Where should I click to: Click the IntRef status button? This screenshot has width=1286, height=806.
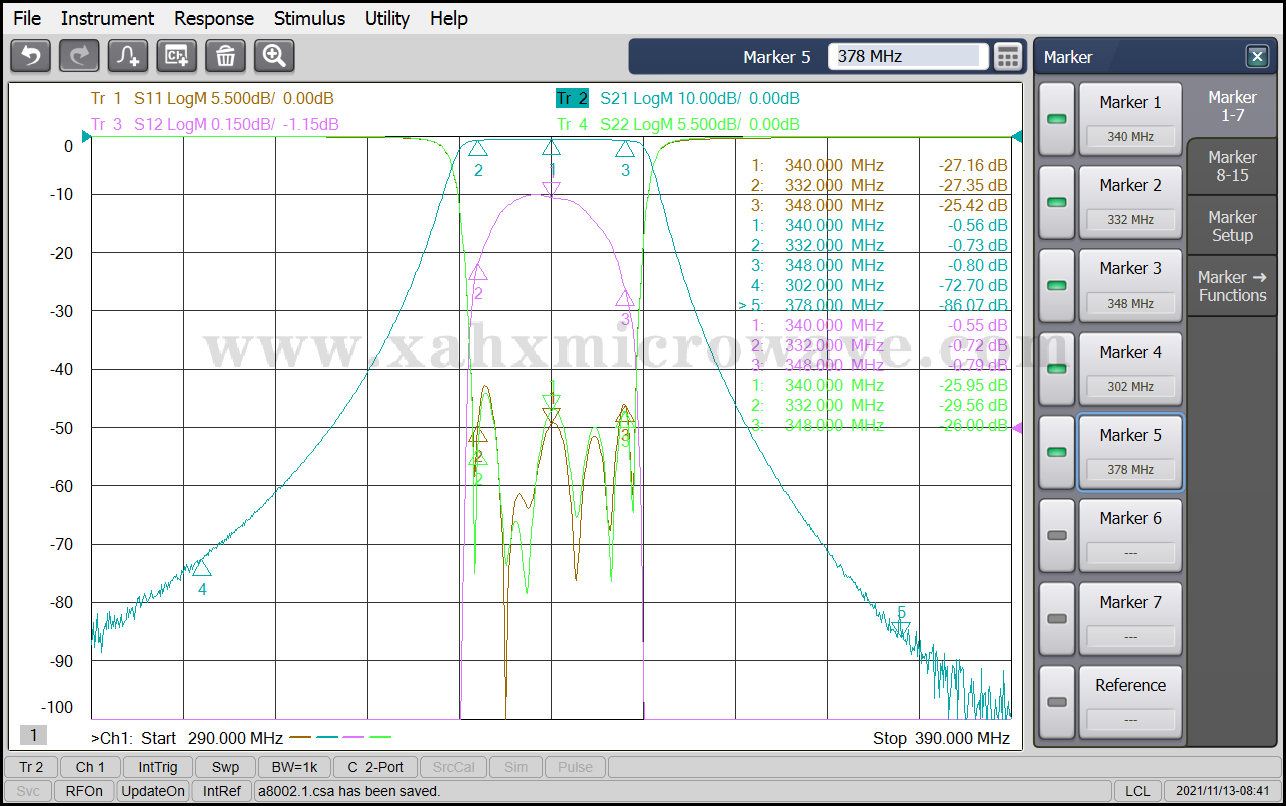tap(222, 791)
